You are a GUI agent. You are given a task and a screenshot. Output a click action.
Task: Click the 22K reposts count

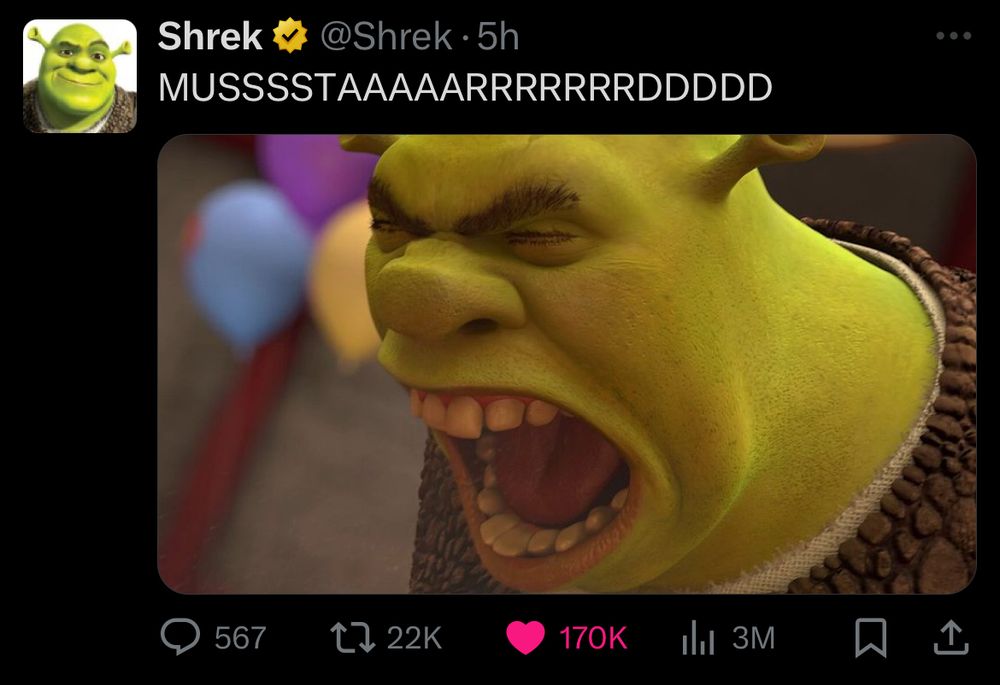414,638
